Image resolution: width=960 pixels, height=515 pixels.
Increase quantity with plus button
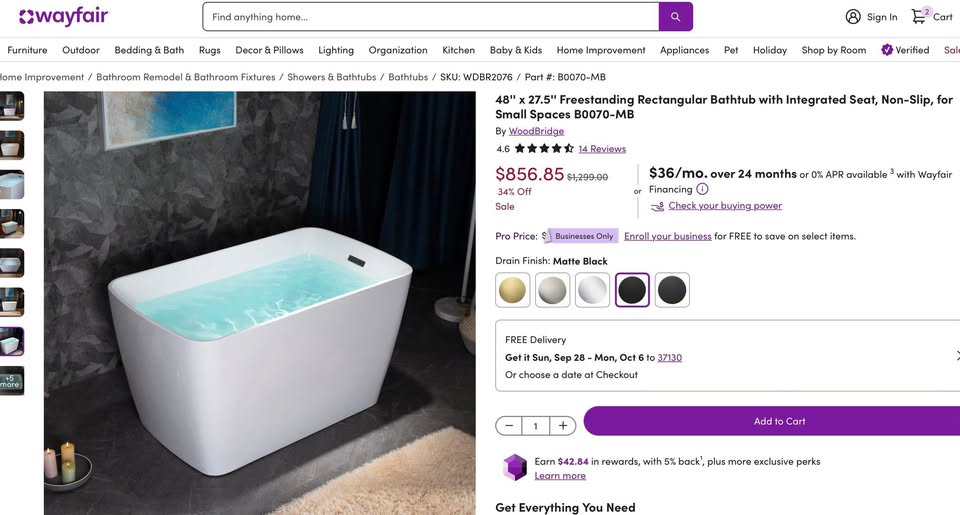point(563,426)
